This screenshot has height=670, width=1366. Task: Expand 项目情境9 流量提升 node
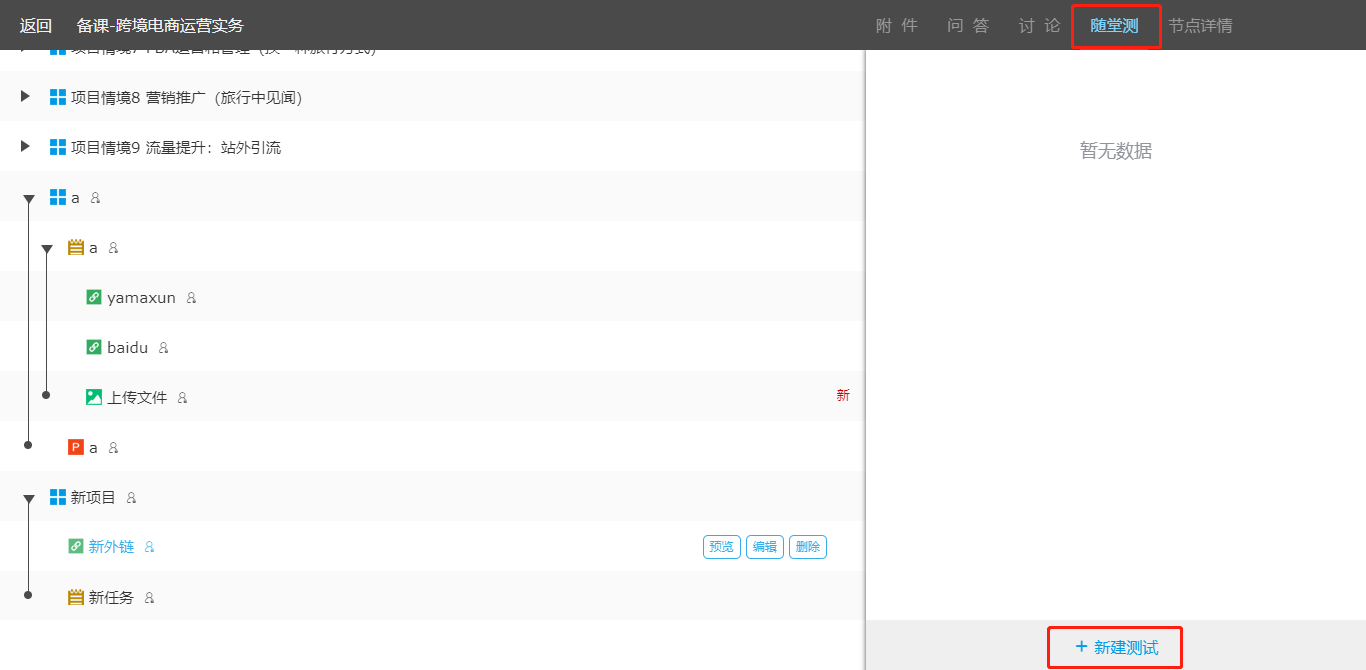click(x=26, y=146)
